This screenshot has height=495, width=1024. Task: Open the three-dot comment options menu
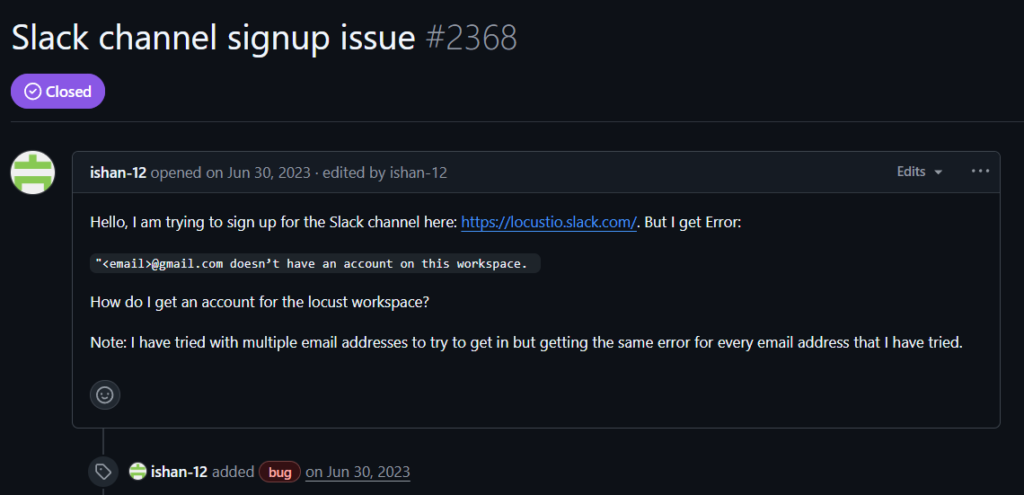[980, 171]
